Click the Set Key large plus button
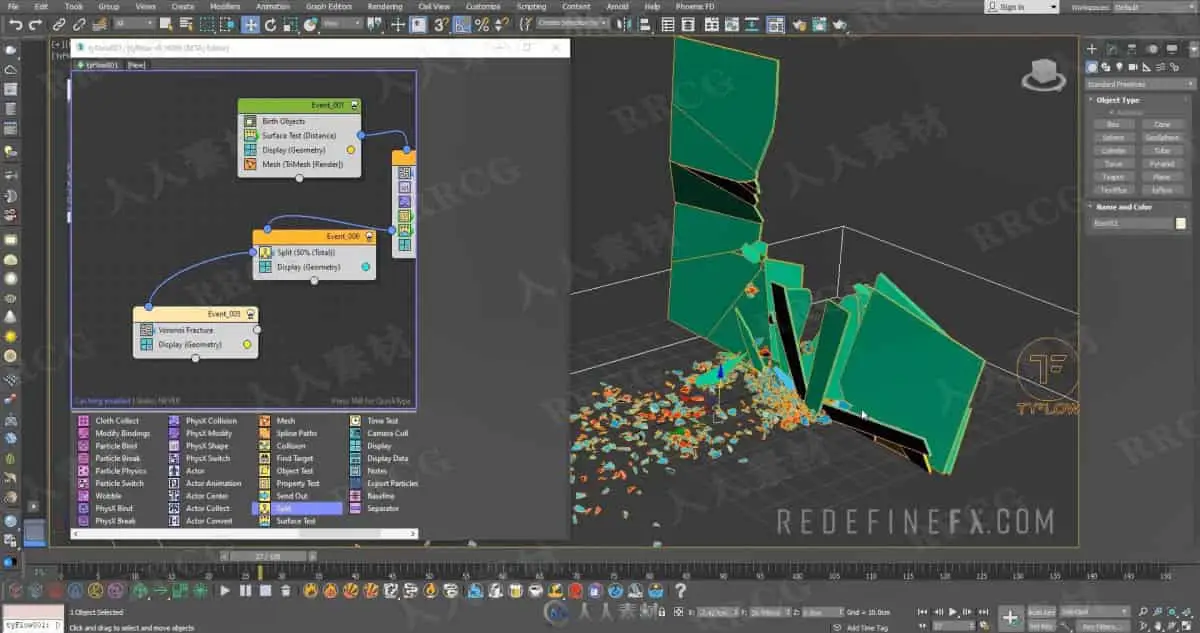1200x633 pixels. pyautogui.click(x=1010, y=618)
